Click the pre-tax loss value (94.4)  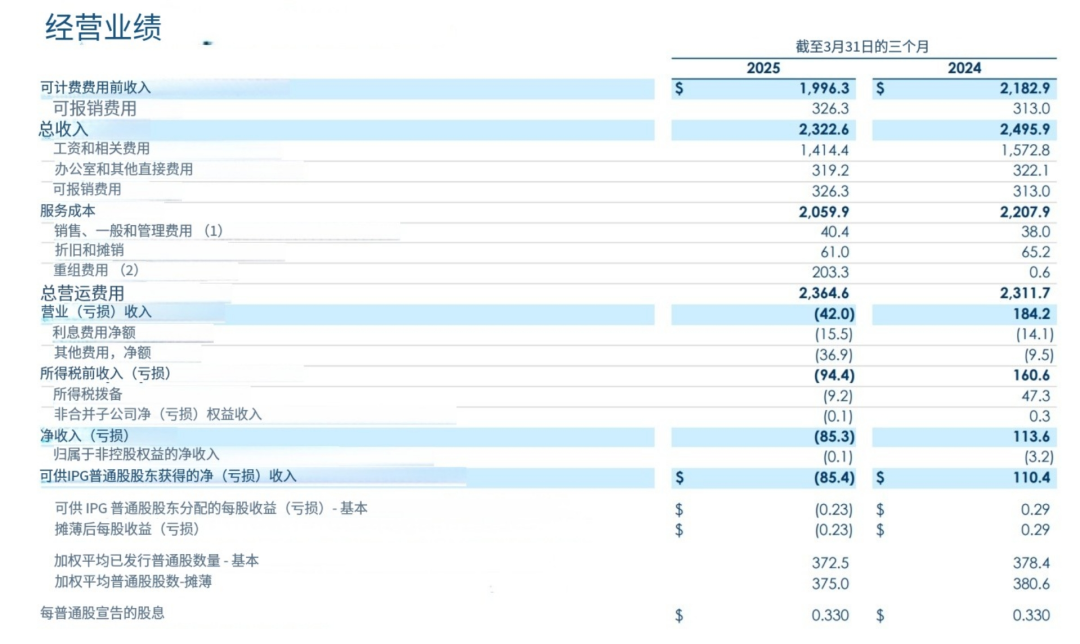[x=834, y=375]
